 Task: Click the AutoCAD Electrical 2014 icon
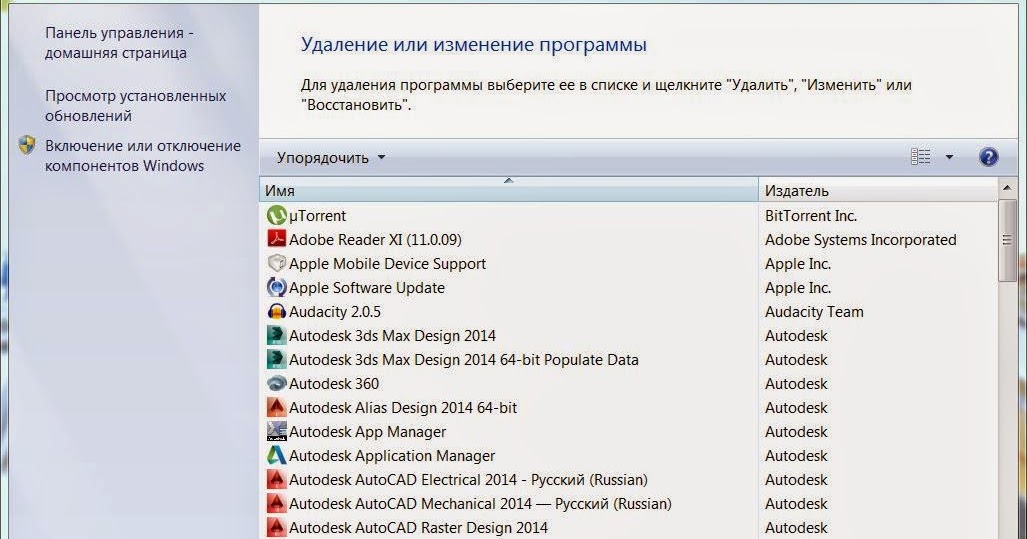tap(276, 479)
